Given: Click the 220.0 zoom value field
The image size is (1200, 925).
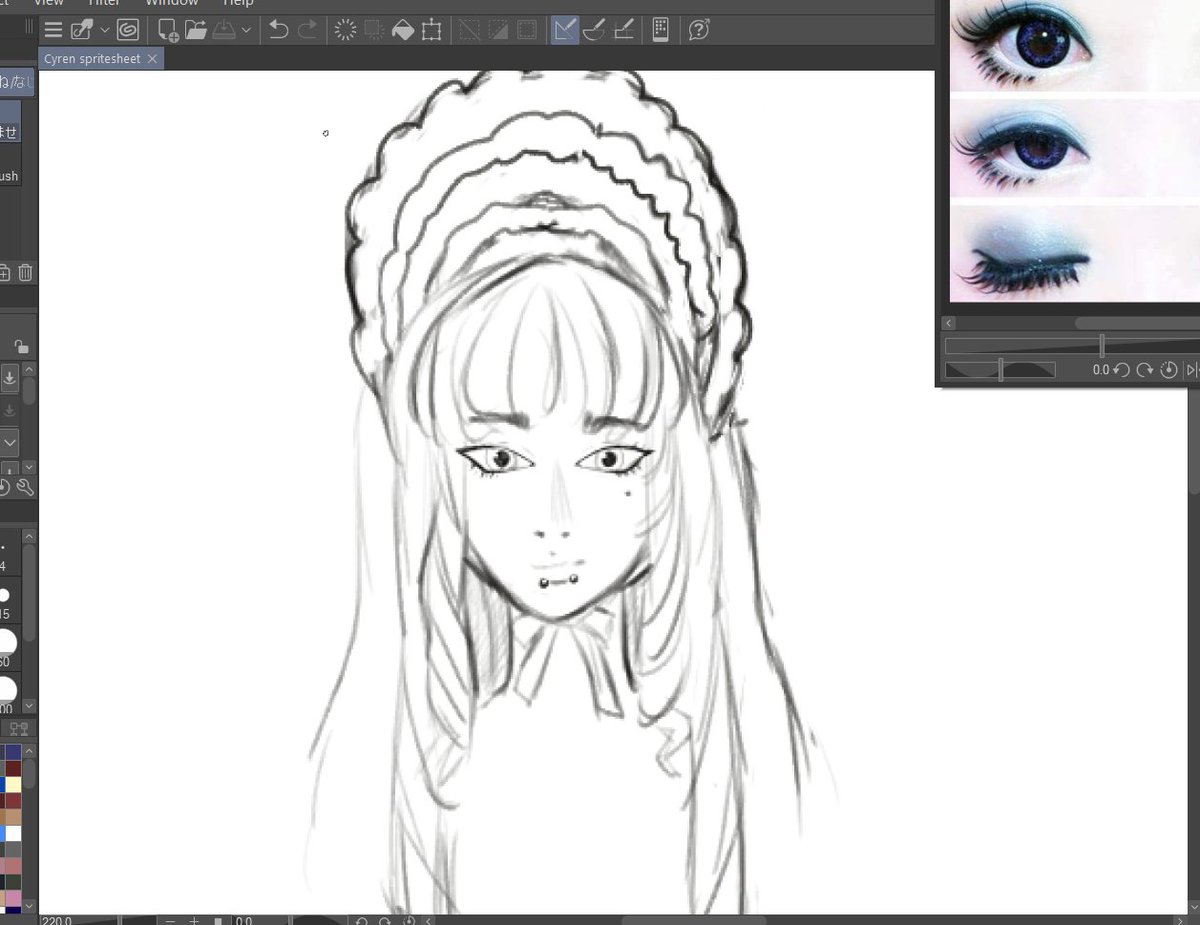Looking at the screenshot, I should 58,920.
